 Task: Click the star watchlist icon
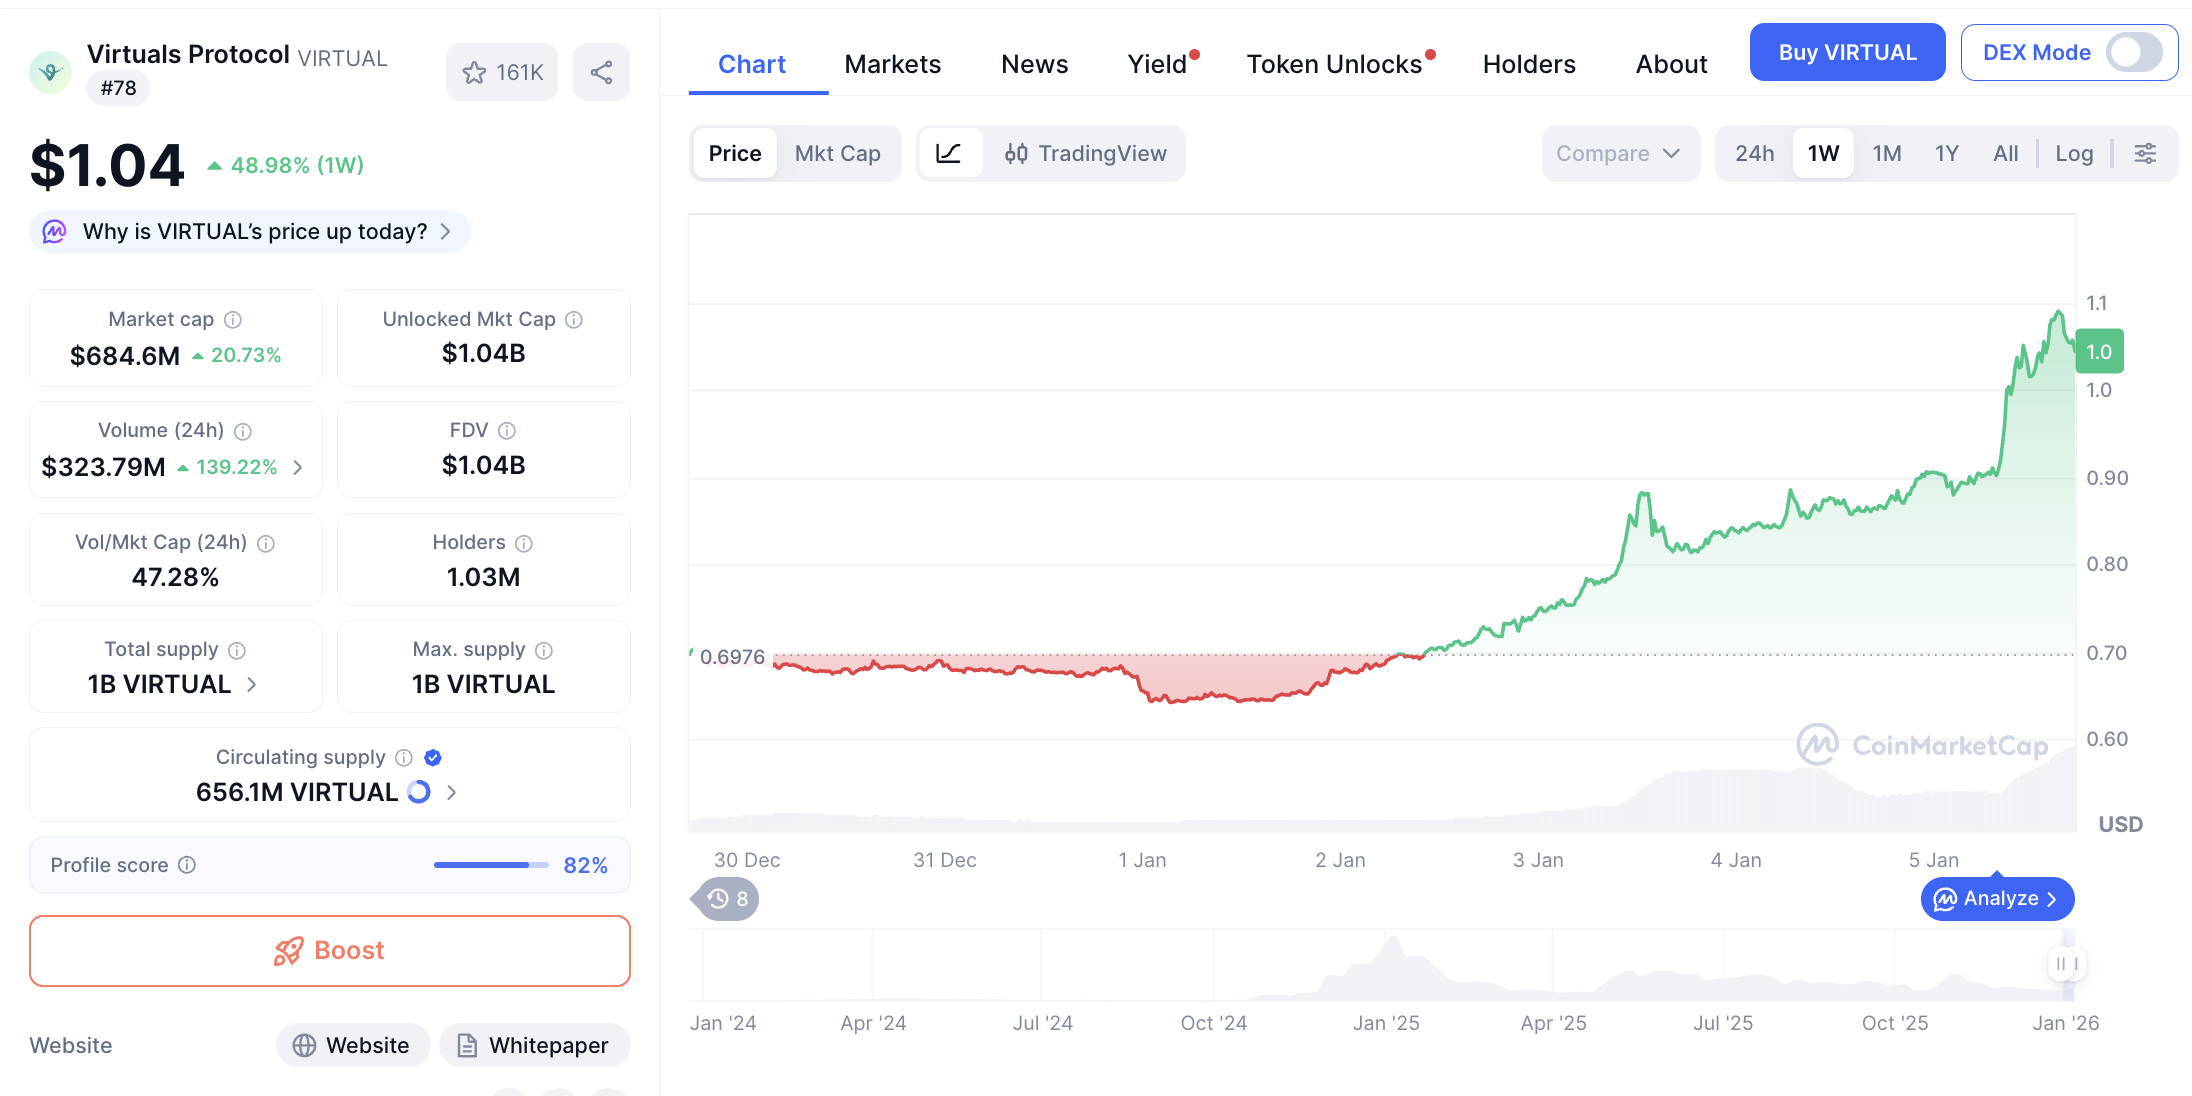coord(475,72)
